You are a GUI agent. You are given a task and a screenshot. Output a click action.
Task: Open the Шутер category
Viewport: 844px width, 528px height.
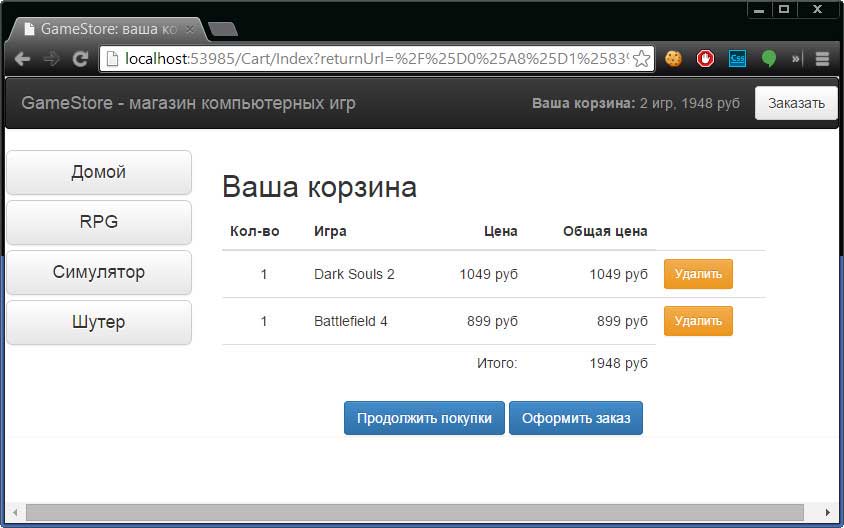[x=99, y=322]
